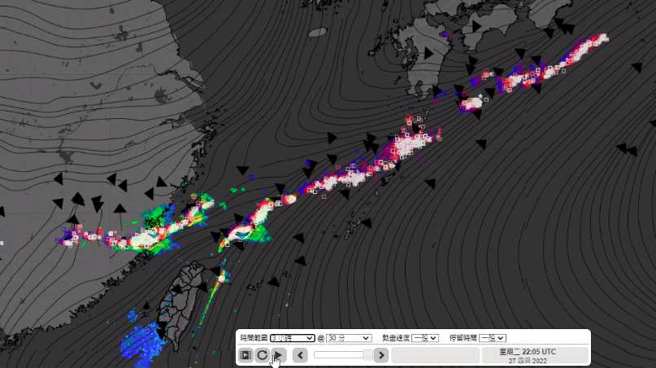Open the dwell time dropdown
Screen dimensions: 656x368
493,338
